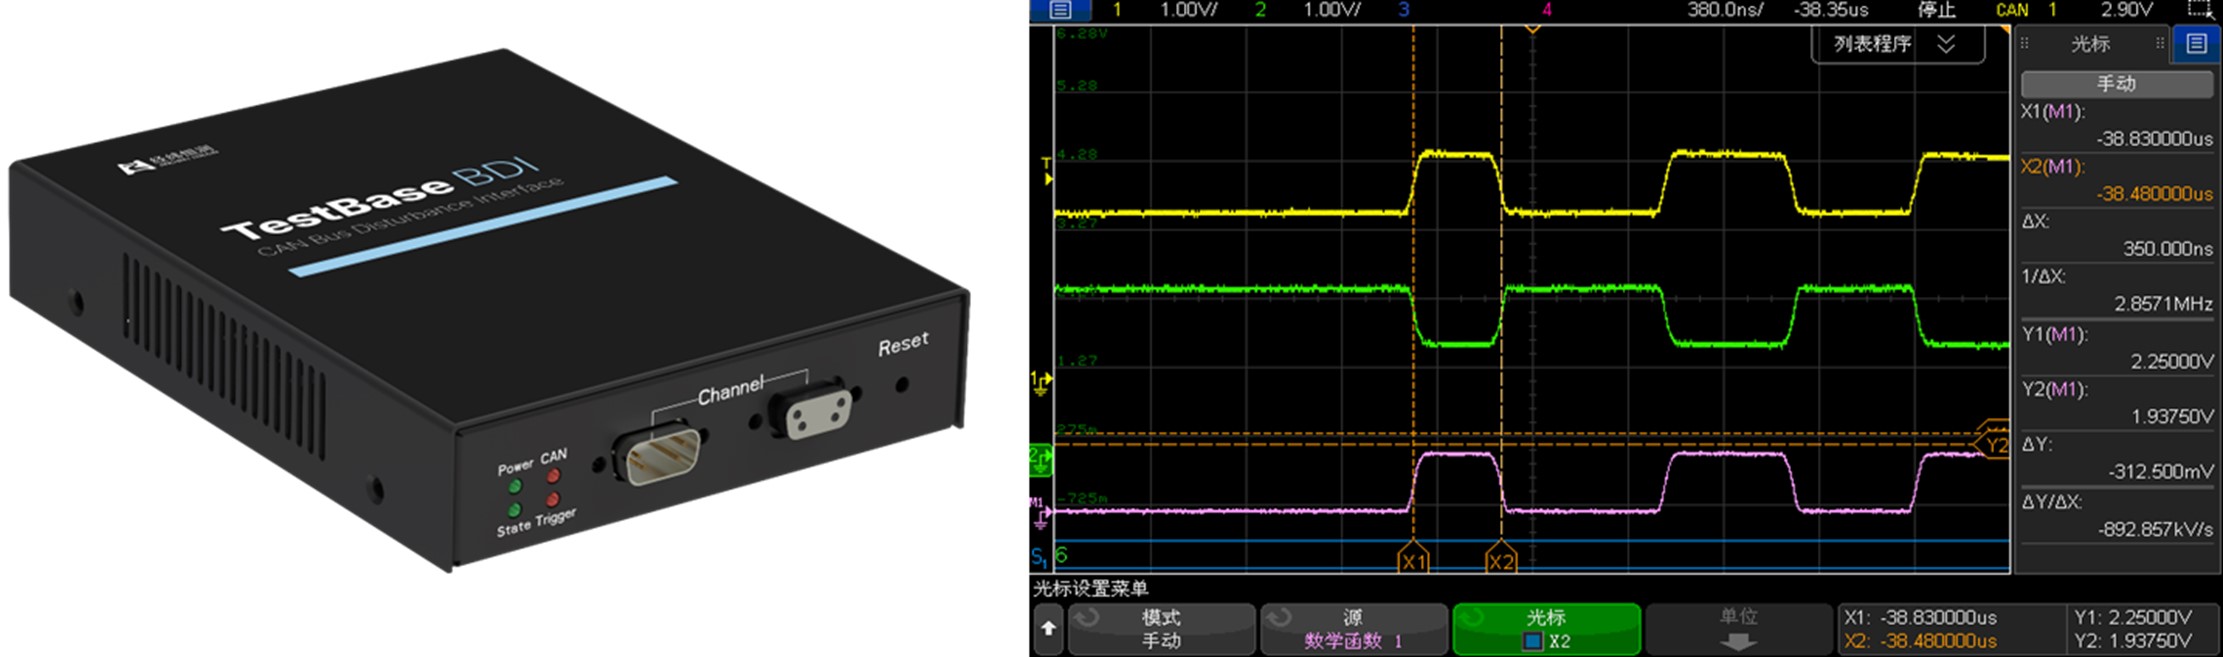Screen dimensions: 2223x657
Task: Select channel 1 label in top bar
Action: [x=1116, y=10]
